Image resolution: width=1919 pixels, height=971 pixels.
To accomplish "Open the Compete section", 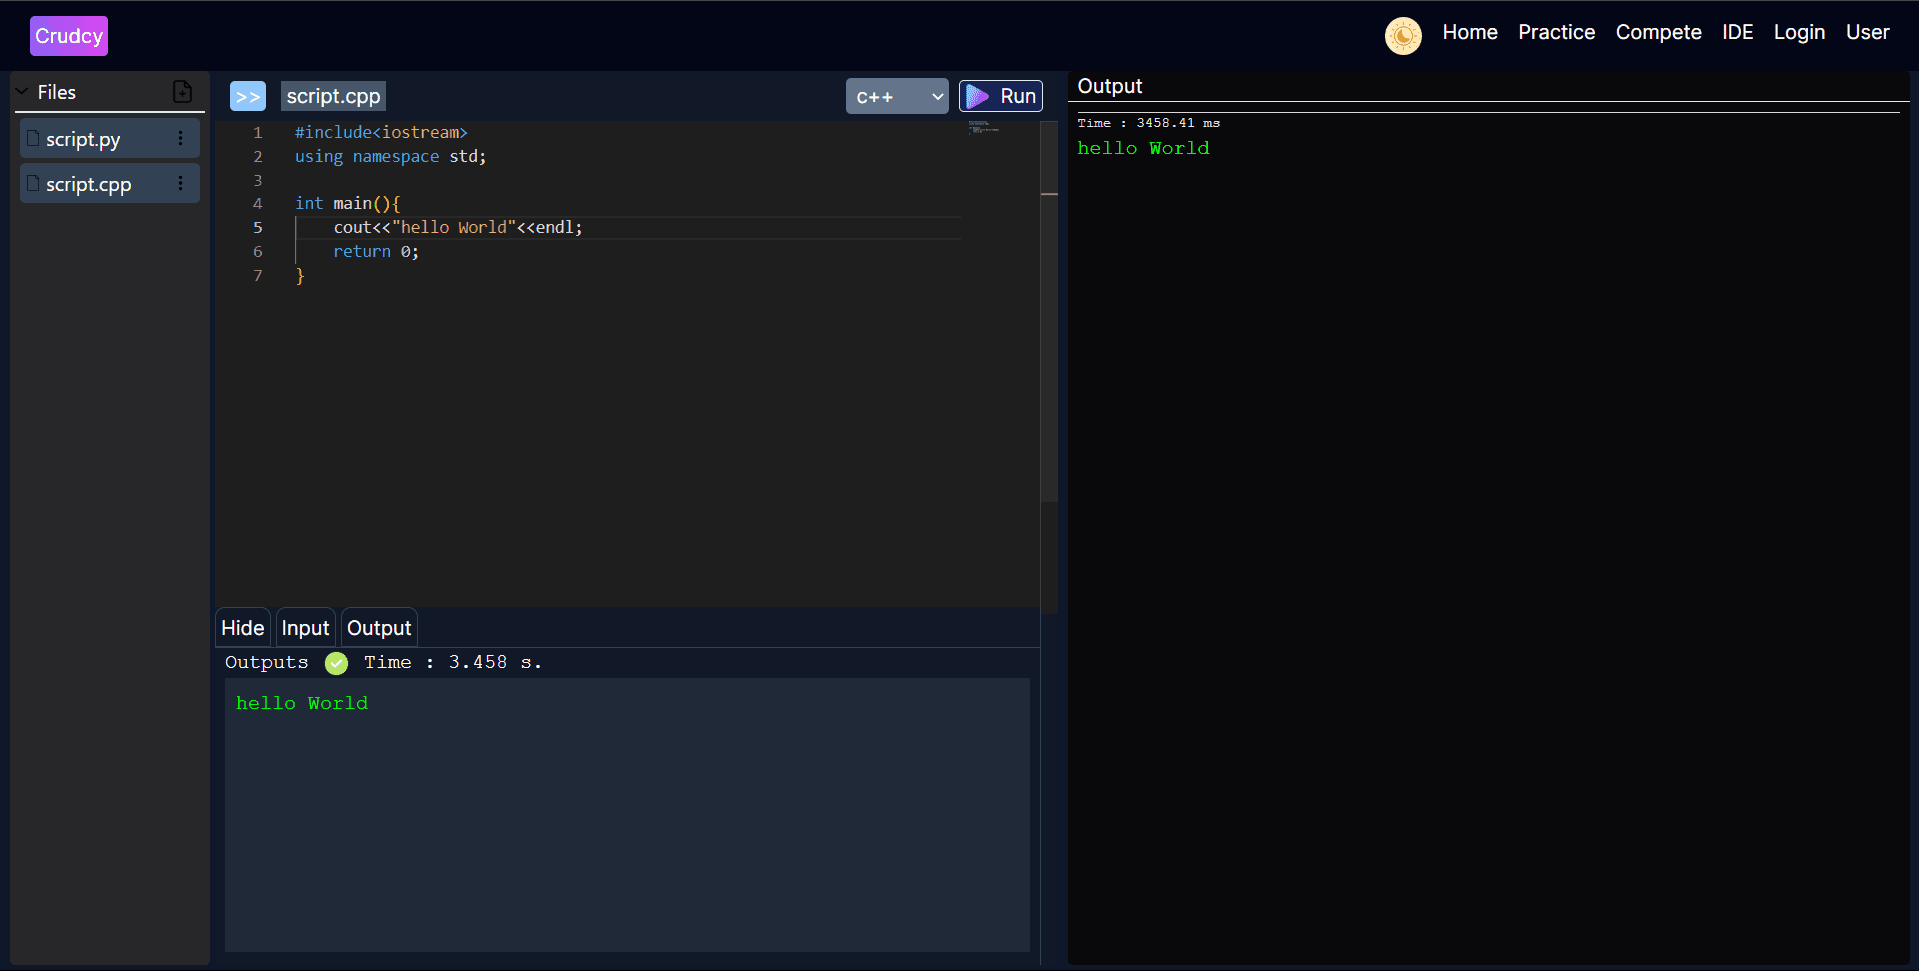I will point(1658,32).
